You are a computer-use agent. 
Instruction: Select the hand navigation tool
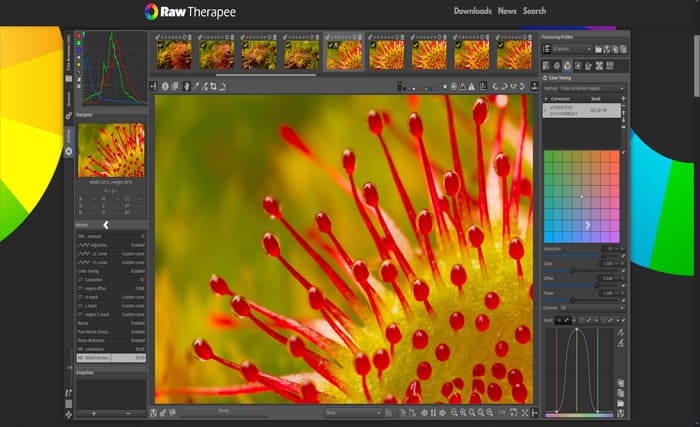pos(187,87)
